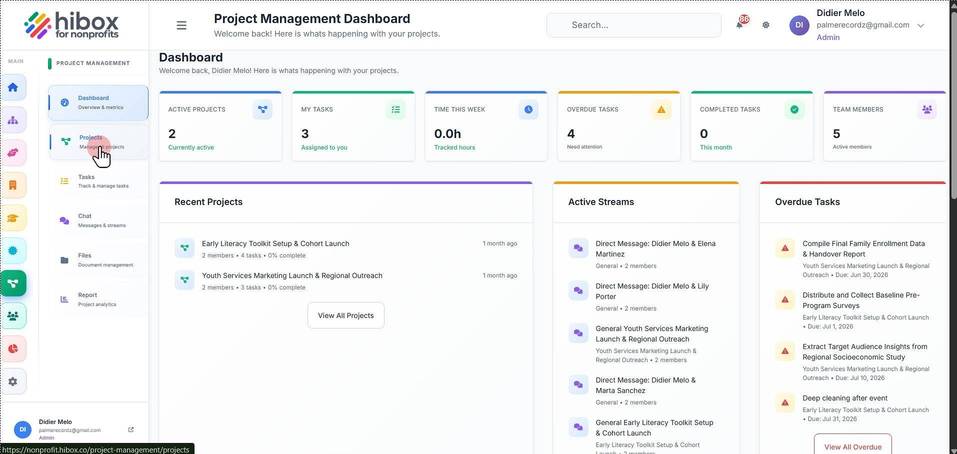Click the View All Overdue button
Image resolution: width=957 pixels, height=454 pixels.
pyautogui.click(x=853, y=447)
